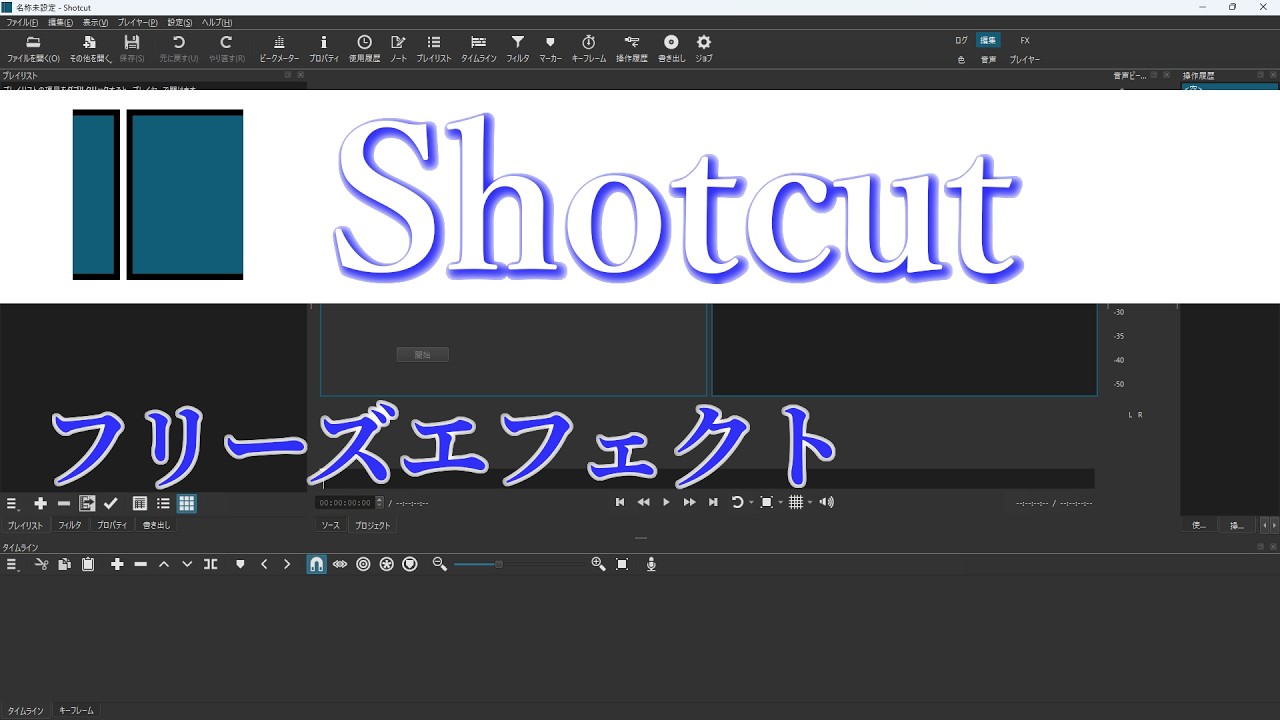
Task: Open キーフレーム panel from main toolbar
Action: click(589, 48)
